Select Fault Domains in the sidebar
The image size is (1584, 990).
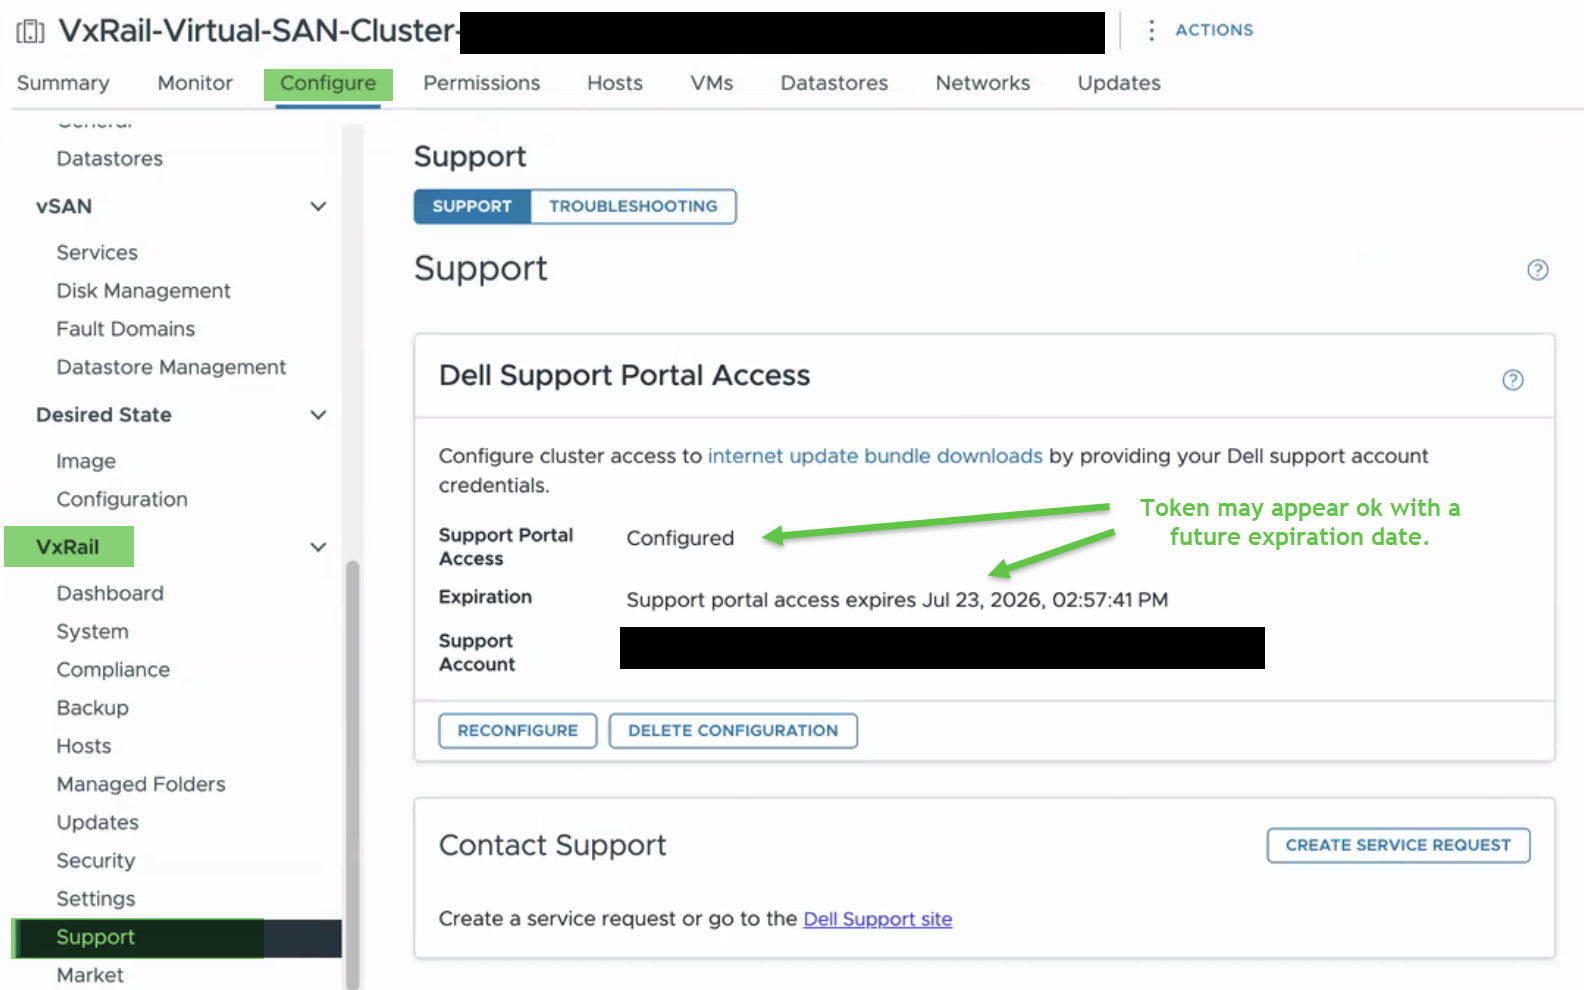[x=125, y=328]
